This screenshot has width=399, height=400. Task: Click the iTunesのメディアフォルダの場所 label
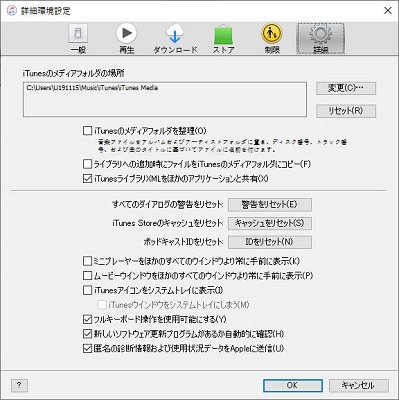[x=73, y=73]
